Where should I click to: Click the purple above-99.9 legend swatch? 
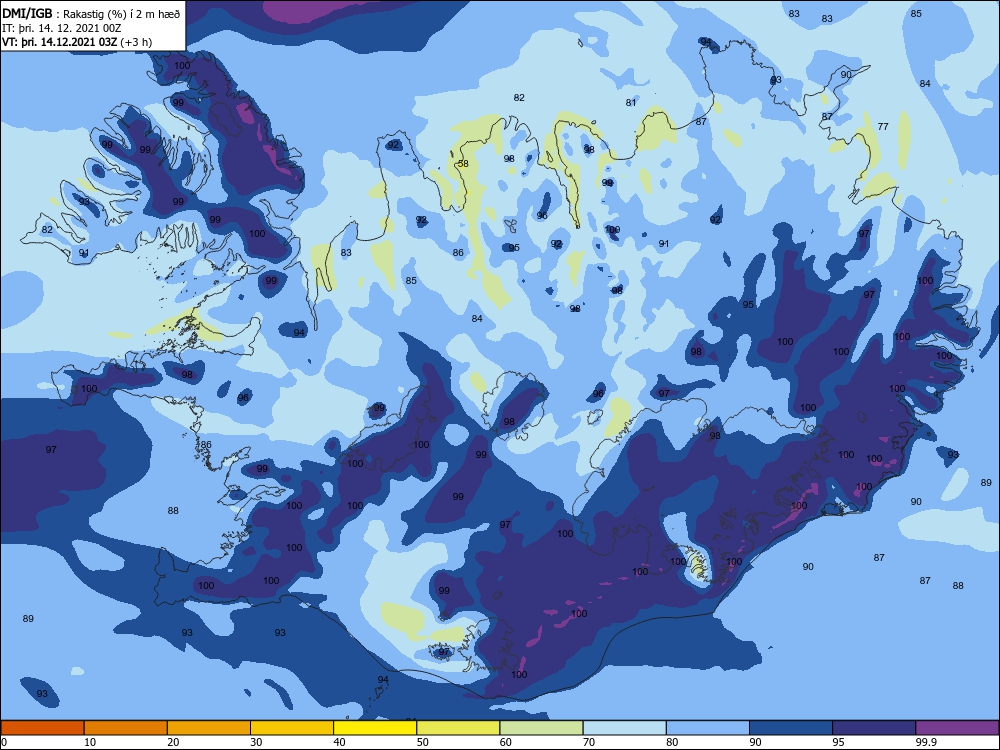click(957, 728)
